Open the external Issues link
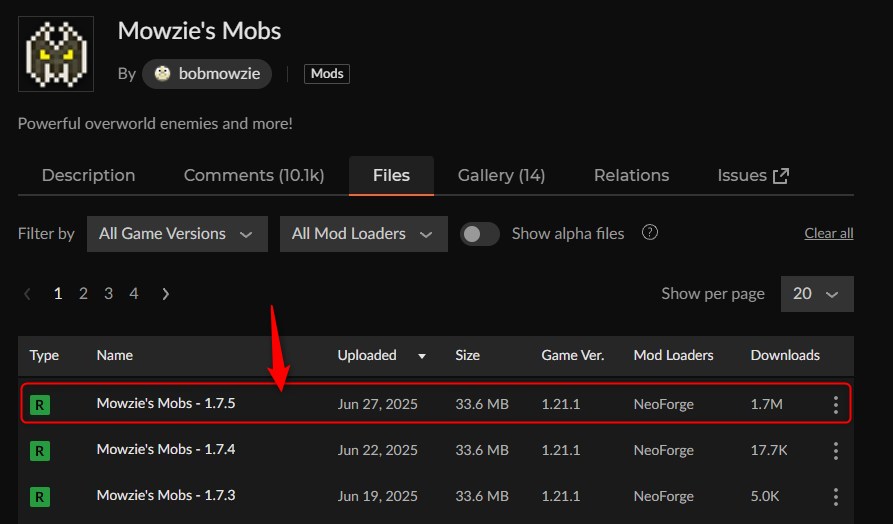 click(x=753, y=175)
